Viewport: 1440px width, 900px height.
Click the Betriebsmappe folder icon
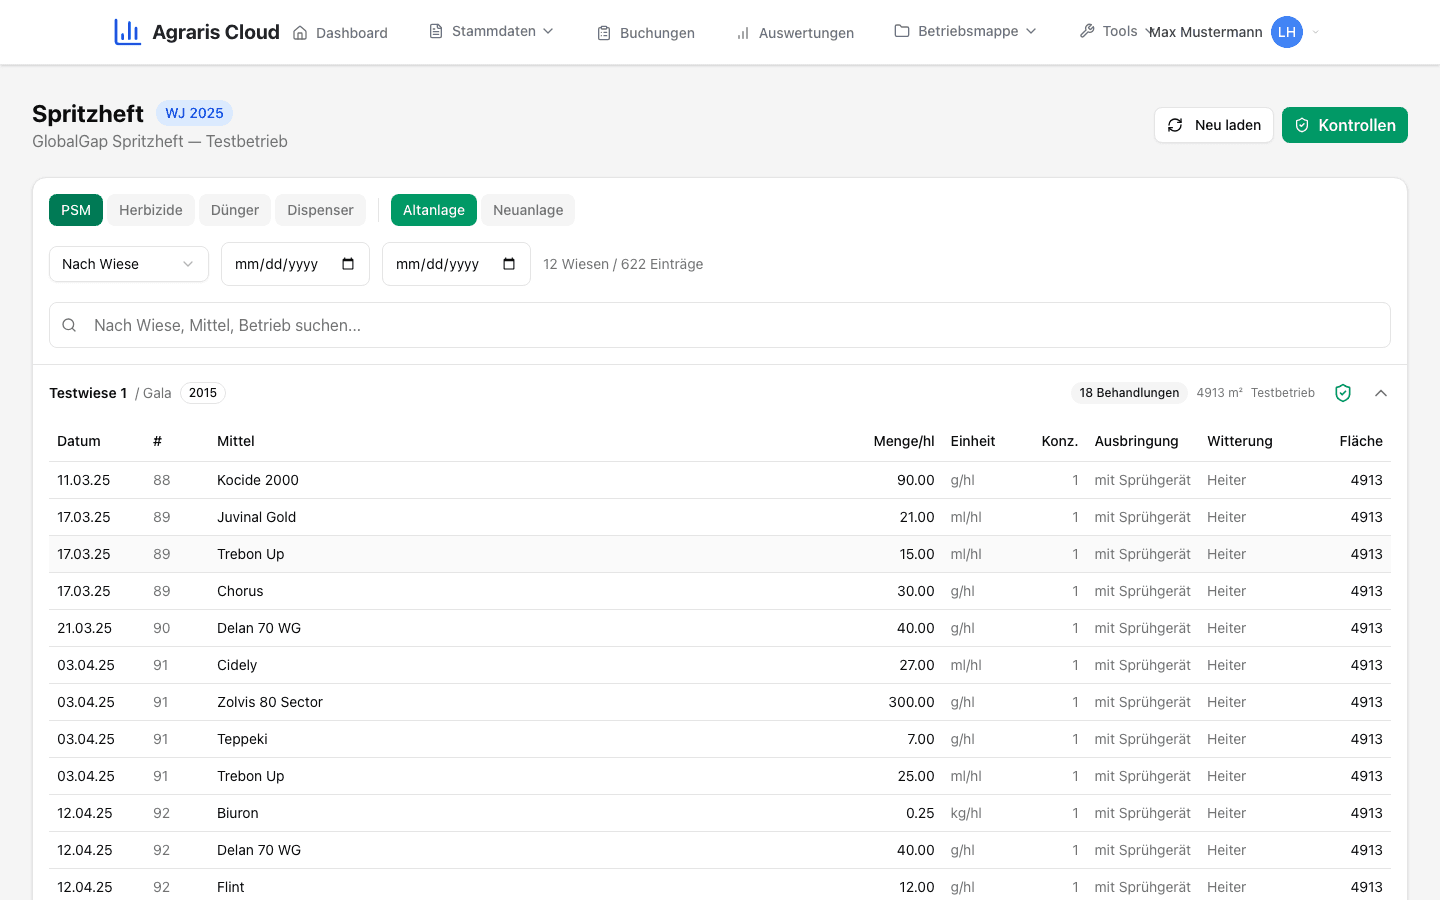pyautogui.click(x=902, y=31)
